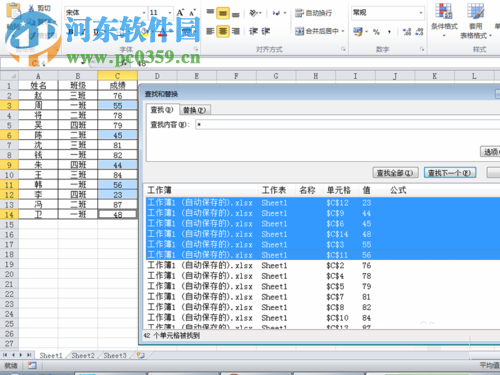Screen dimensions: 500x375
Task: Insert a new worksheet tab
Action: (141, 355)
